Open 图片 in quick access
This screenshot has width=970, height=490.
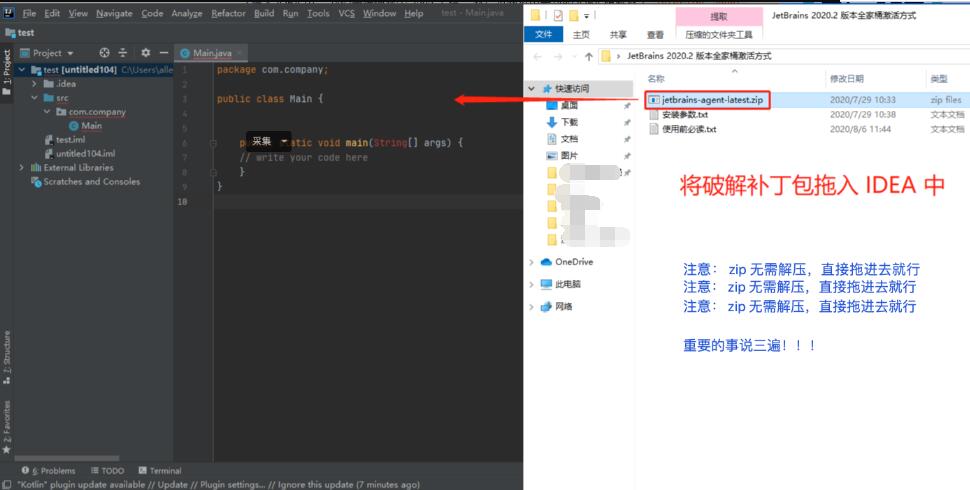coord(562,156)
